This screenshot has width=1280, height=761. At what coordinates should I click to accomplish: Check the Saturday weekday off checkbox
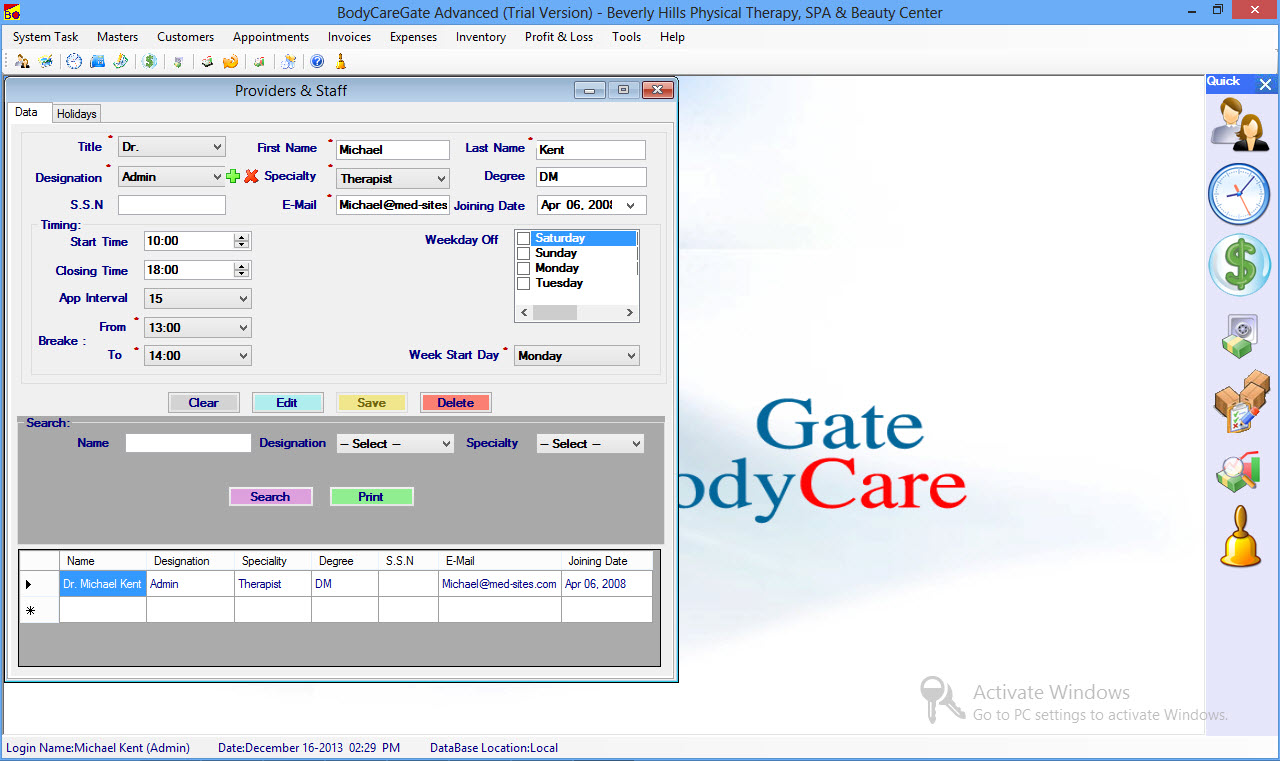pos(523,239)
